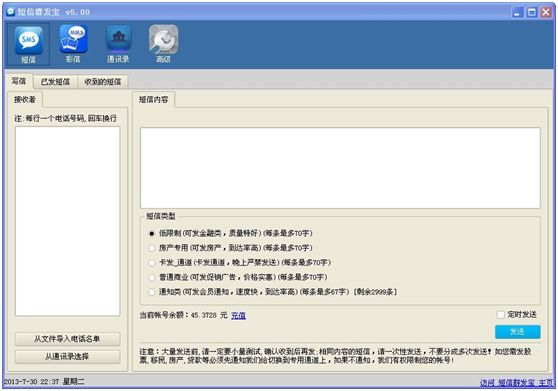This screenshot has width=558, height=391.
Task: Click the app logo in title bar
Action: [x=10, y=12]
